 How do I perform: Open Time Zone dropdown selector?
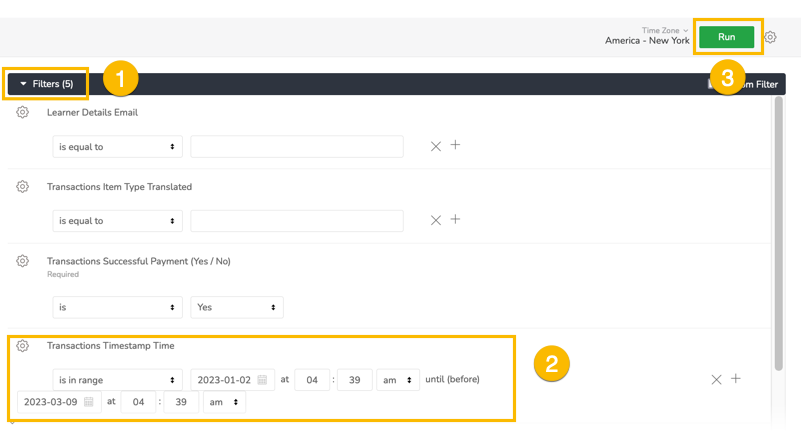(x=665, y=30)
